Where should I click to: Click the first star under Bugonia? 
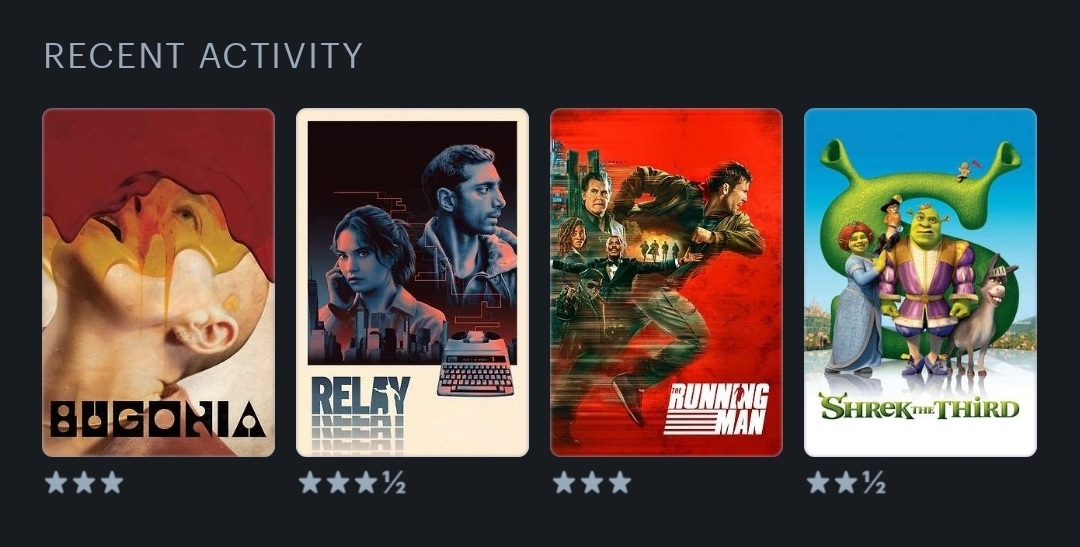click(56, 482)
